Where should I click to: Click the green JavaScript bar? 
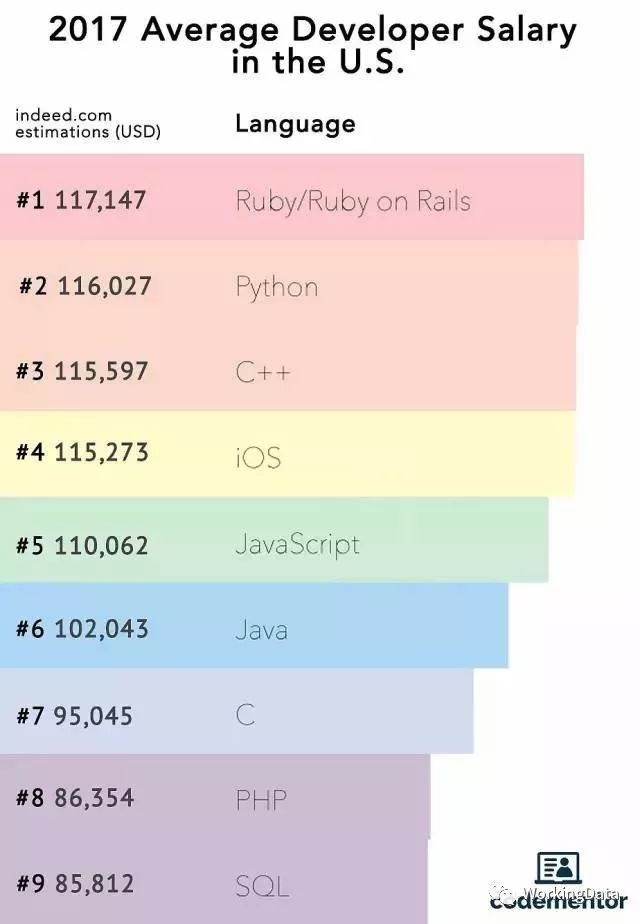(274, 540)
